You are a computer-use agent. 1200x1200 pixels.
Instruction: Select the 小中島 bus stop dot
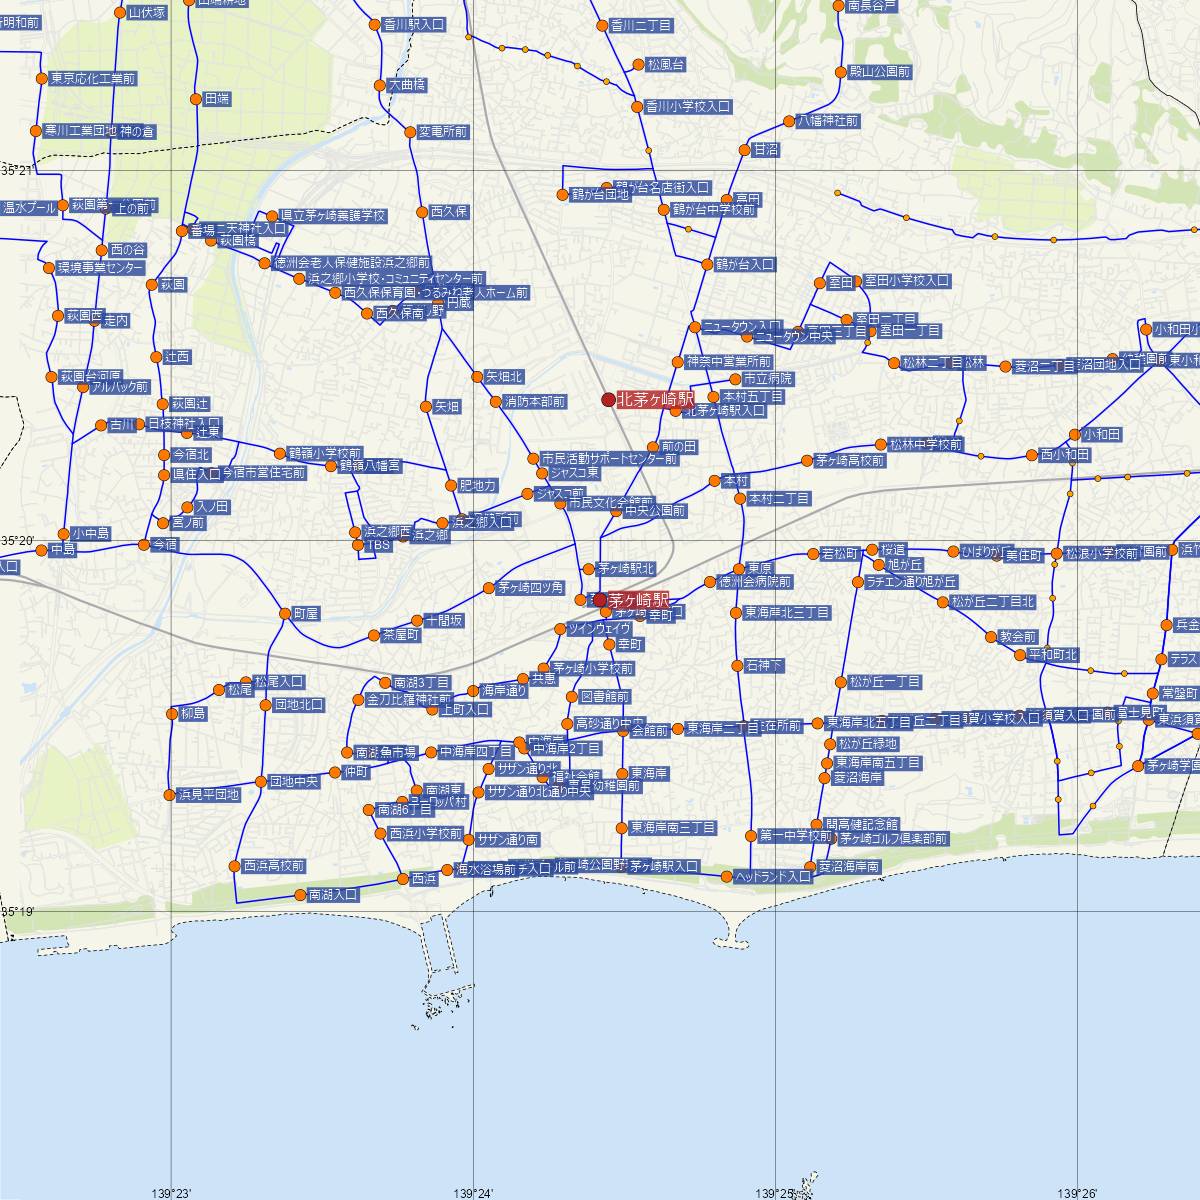[x=64, y=533]
